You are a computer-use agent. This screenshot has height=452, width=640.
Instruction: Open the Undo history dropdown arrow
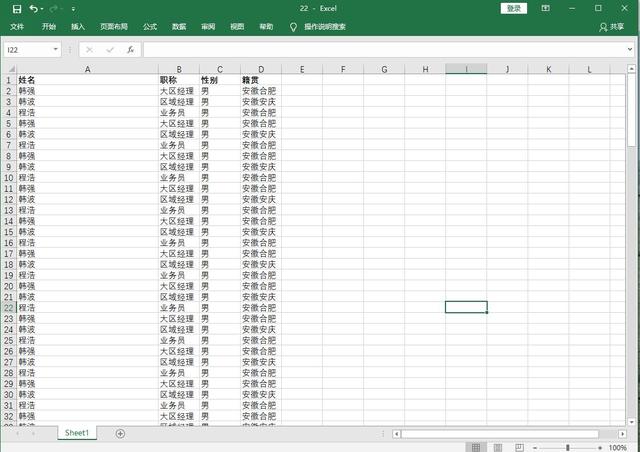[42, 9]
